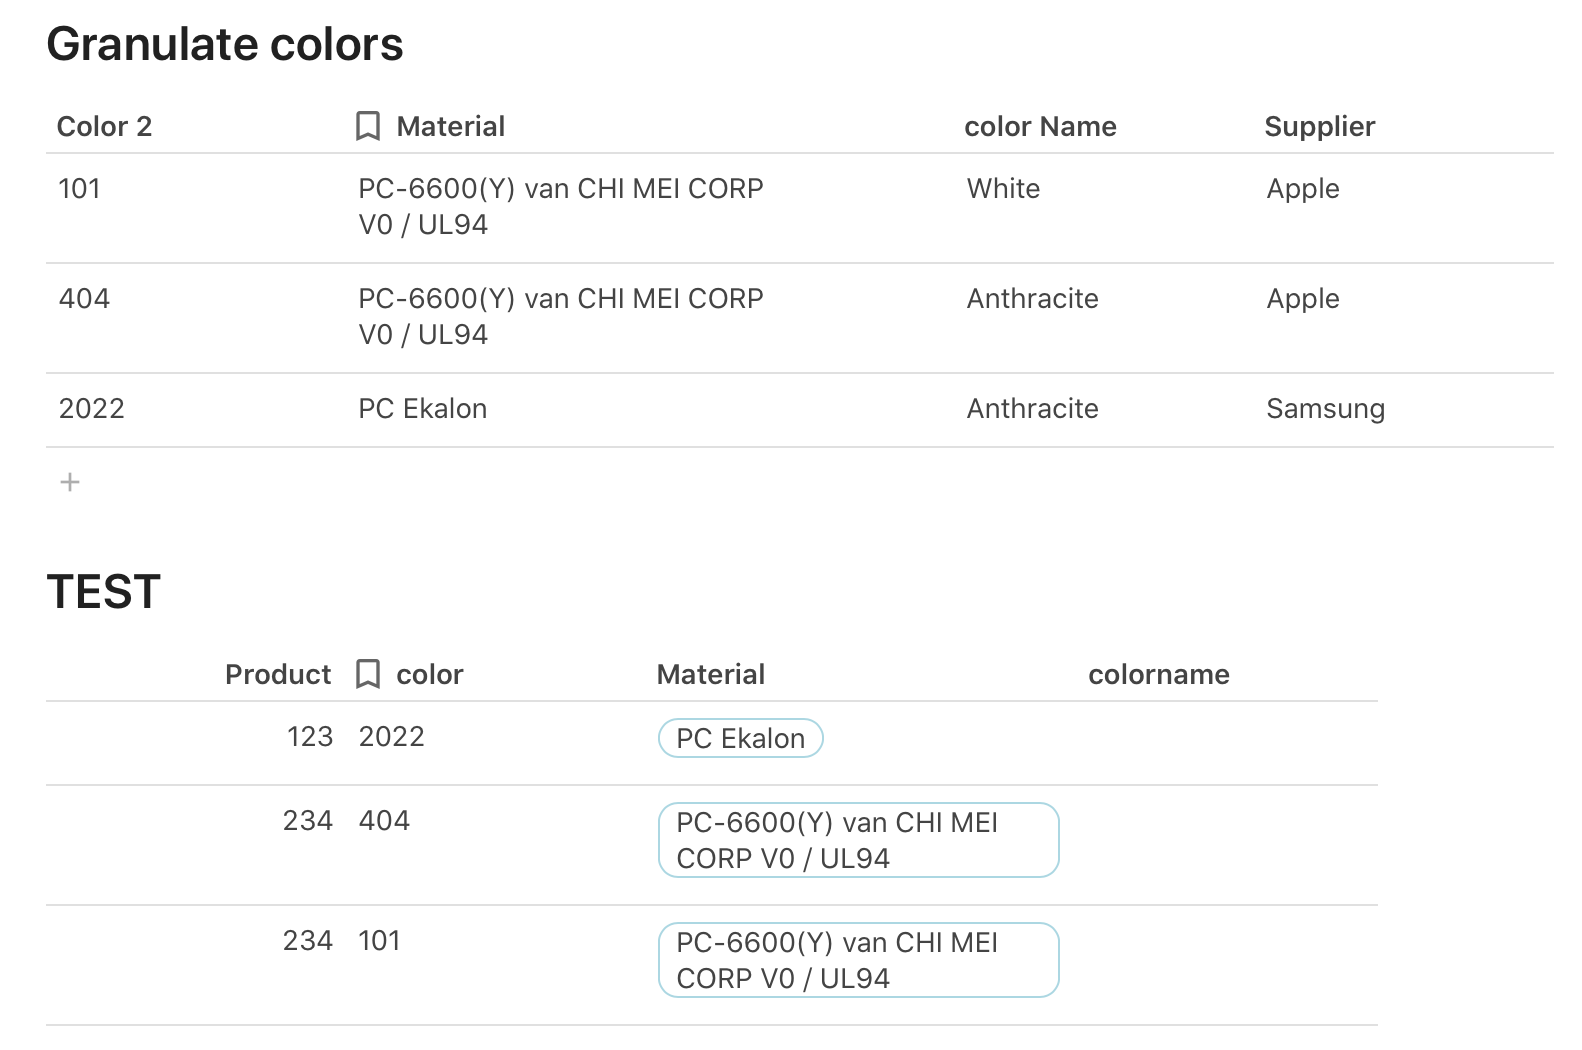Open the PC-6600(Y) chip in row 404
Image resolution: width=1582 pixels, height=1050 pixels.
click(857, 841)
